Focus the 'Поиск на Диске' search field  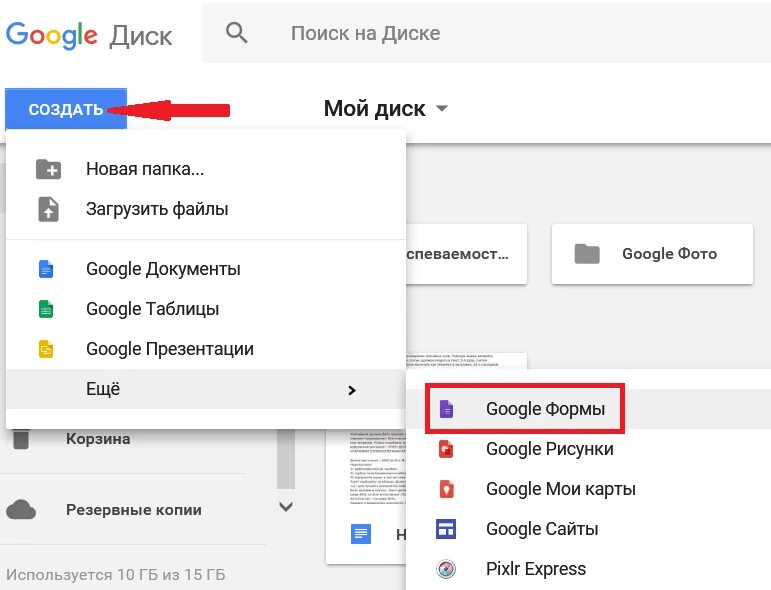point(487,33)
